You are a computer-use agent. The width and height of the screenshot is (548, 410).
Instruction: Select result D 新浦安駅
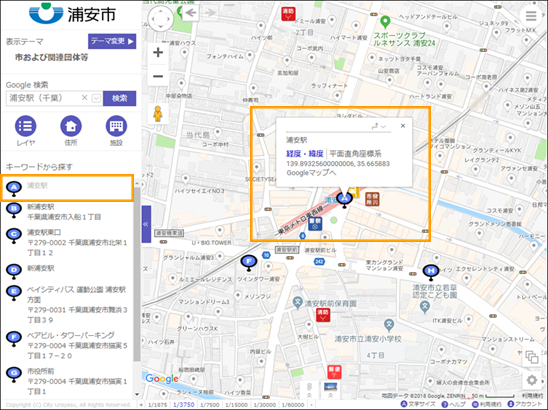[67, 271]
